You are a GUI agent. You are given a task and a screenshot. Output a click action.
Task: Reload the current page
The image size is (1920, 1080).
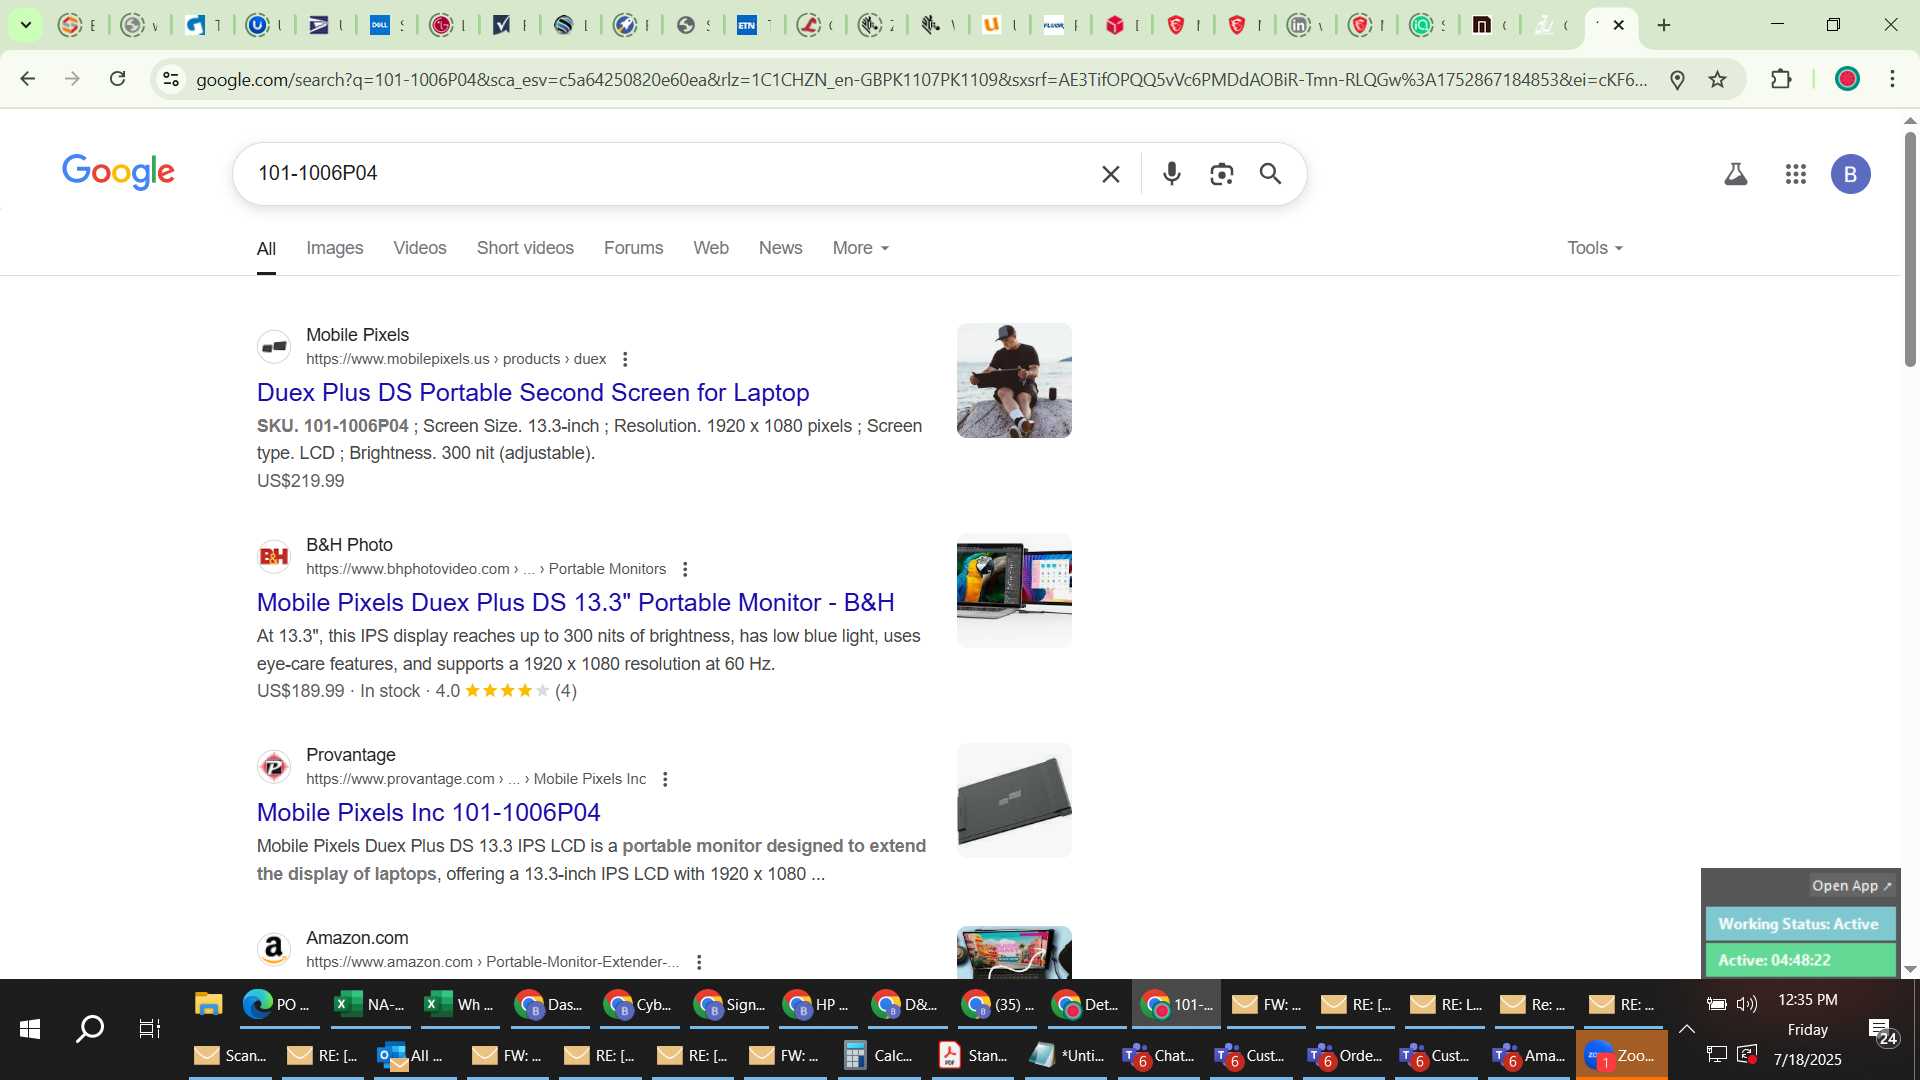[x=117, y=79]
